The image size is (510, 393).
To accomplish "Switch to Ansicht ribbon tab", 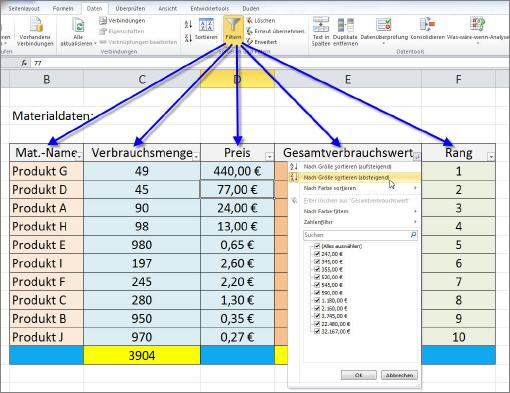I will [x=168, y=9].
